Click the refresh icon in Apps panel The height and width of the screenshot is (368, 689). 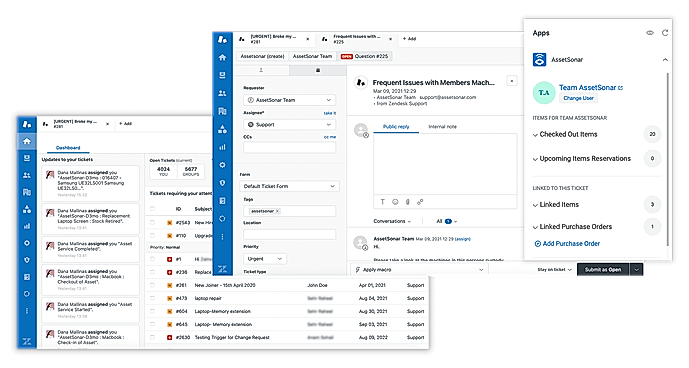coord(665,33)
